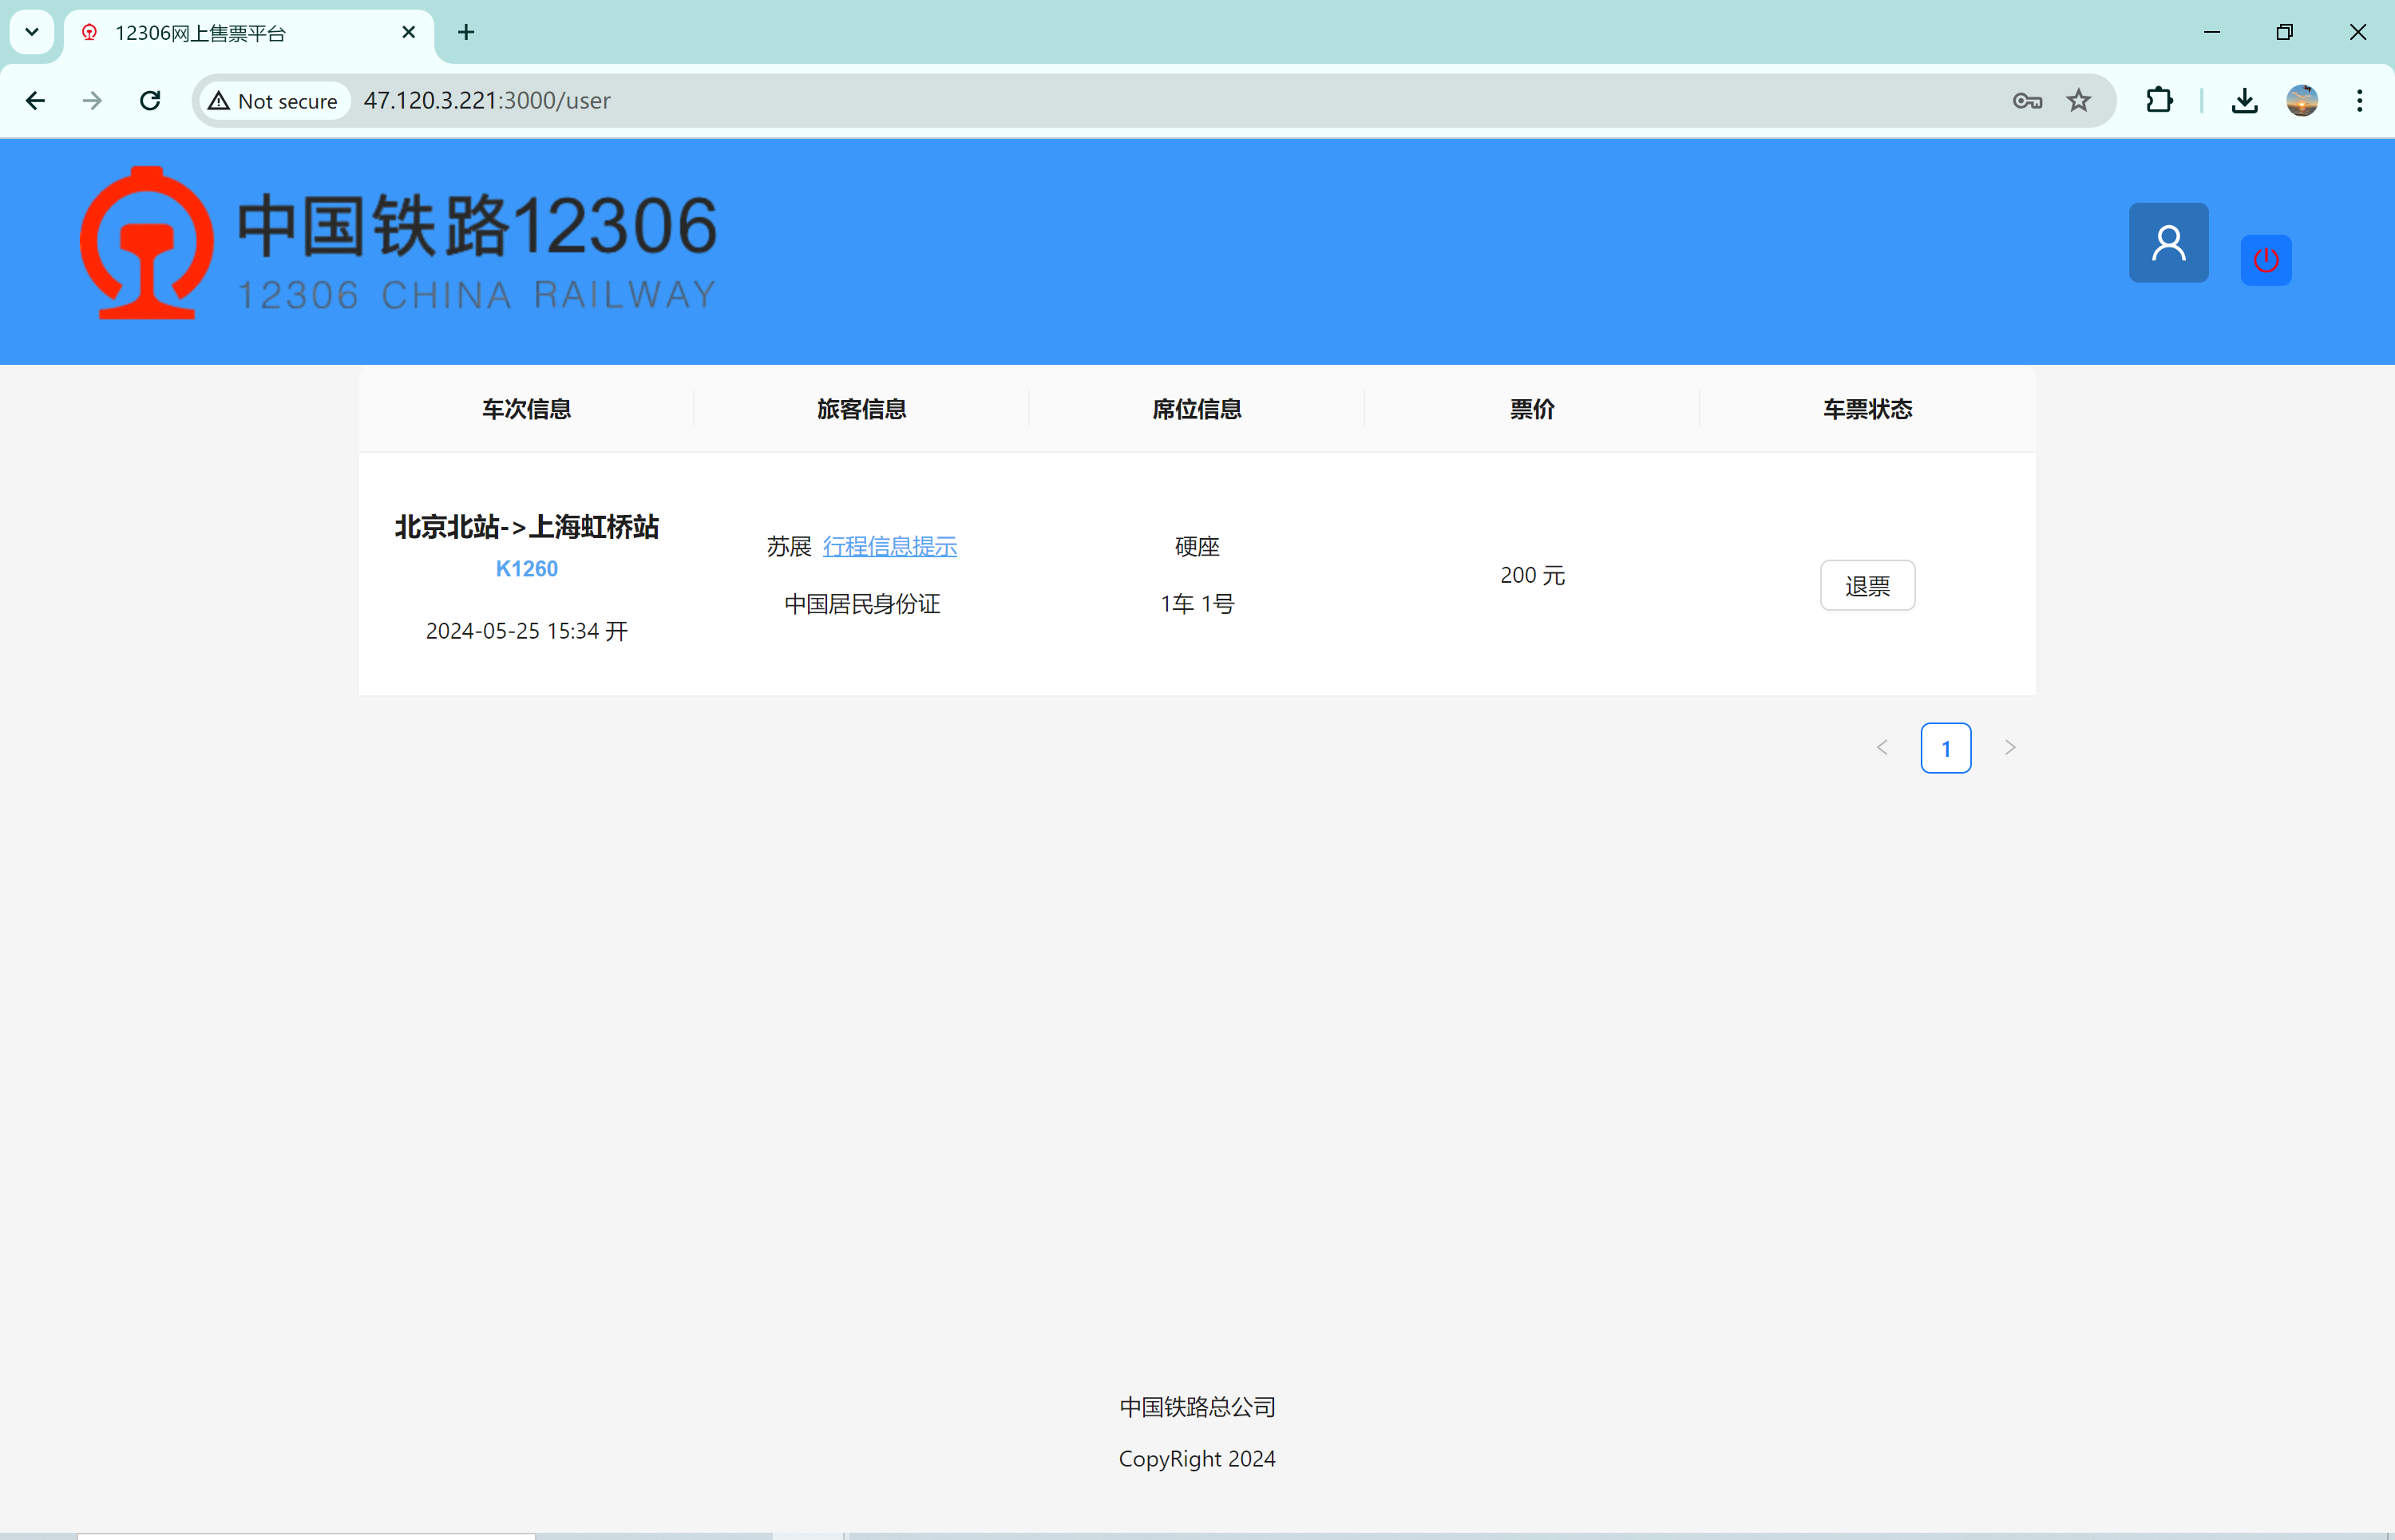The height and width of the screenshot is (1540, 2395).
Task: Click the passenger name 苏展
Action: coord(789,547)
